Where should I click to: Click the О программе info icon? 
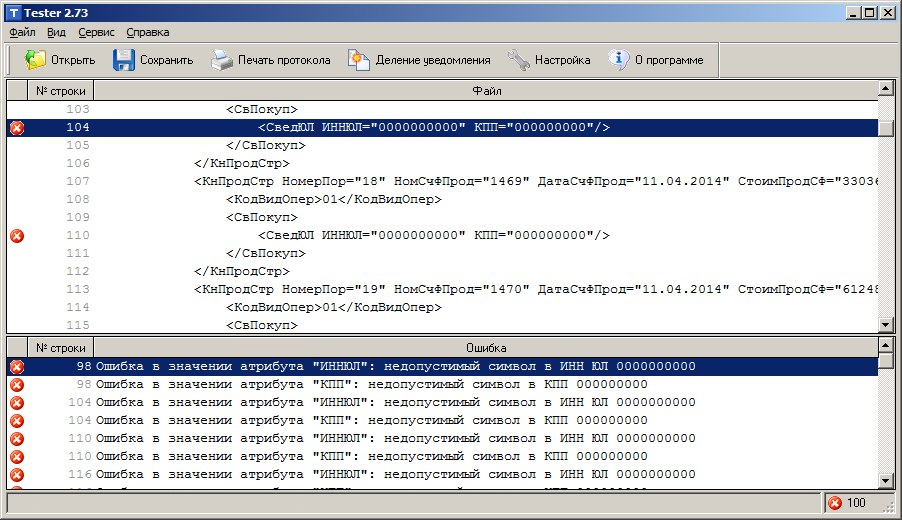tap(619, 60)
